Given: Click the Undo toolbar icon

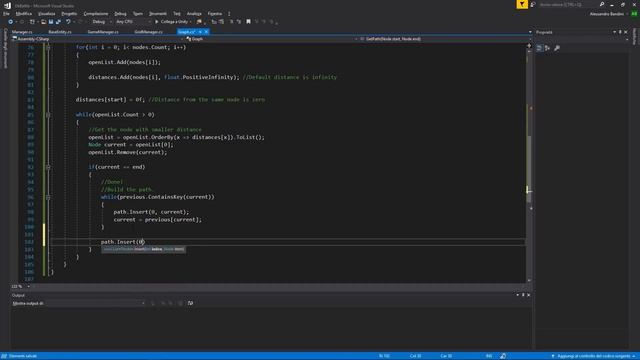Looking at the screenshot, I should point(68,22).
